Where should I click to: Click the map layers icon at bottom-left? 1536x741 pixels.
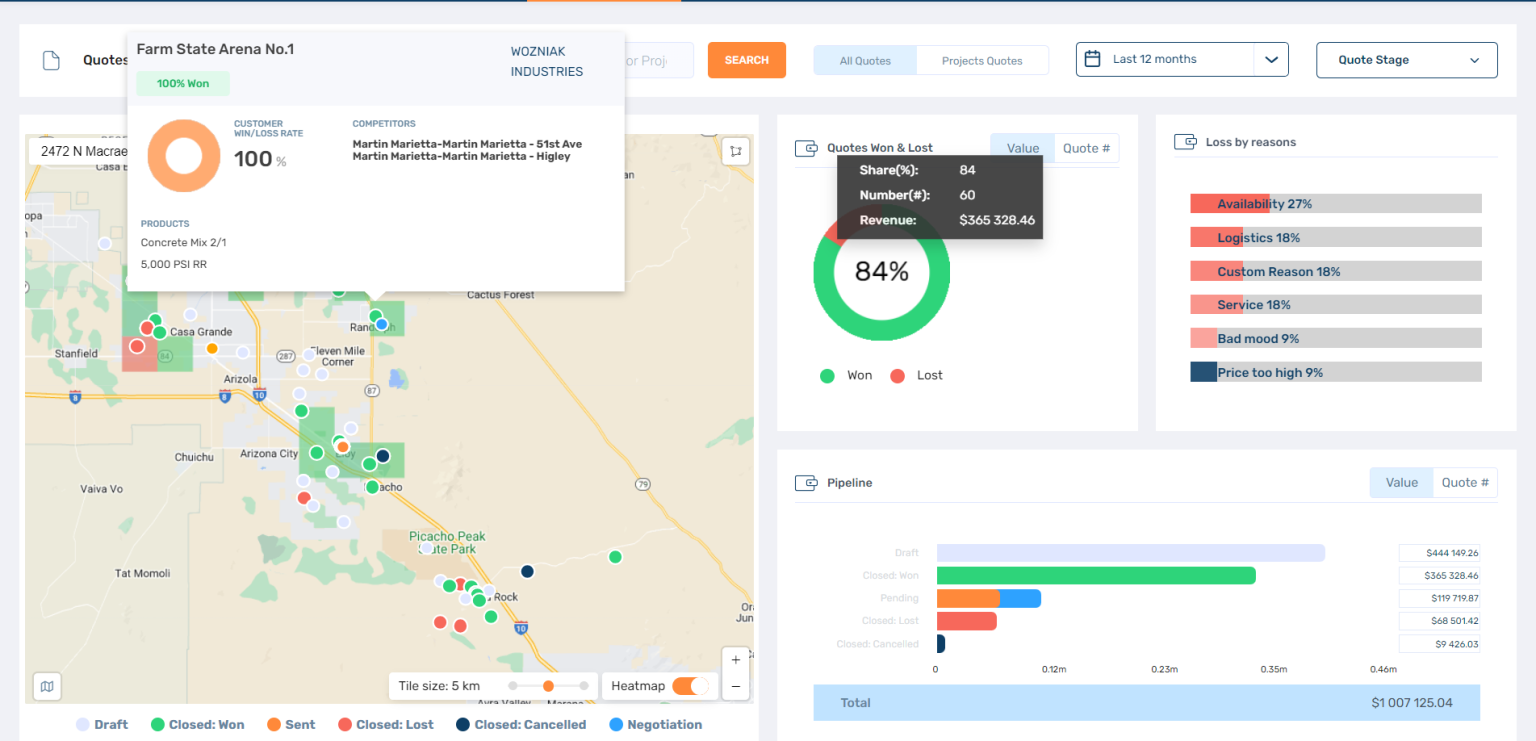pyautogui.click(x=46, y=686)
